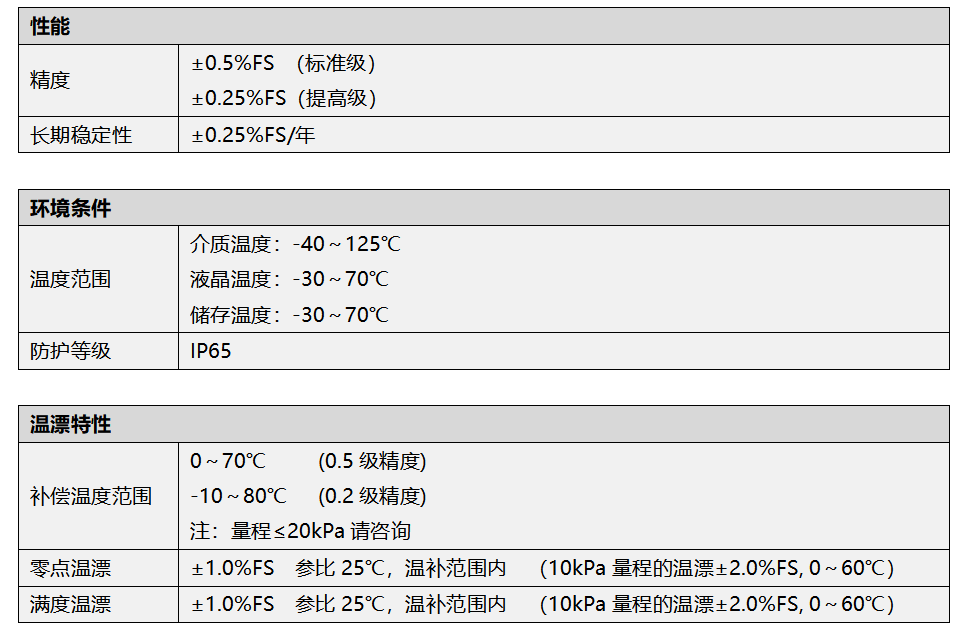
Task: Click the IP65 value cell
Action: (x=211, y=351)
